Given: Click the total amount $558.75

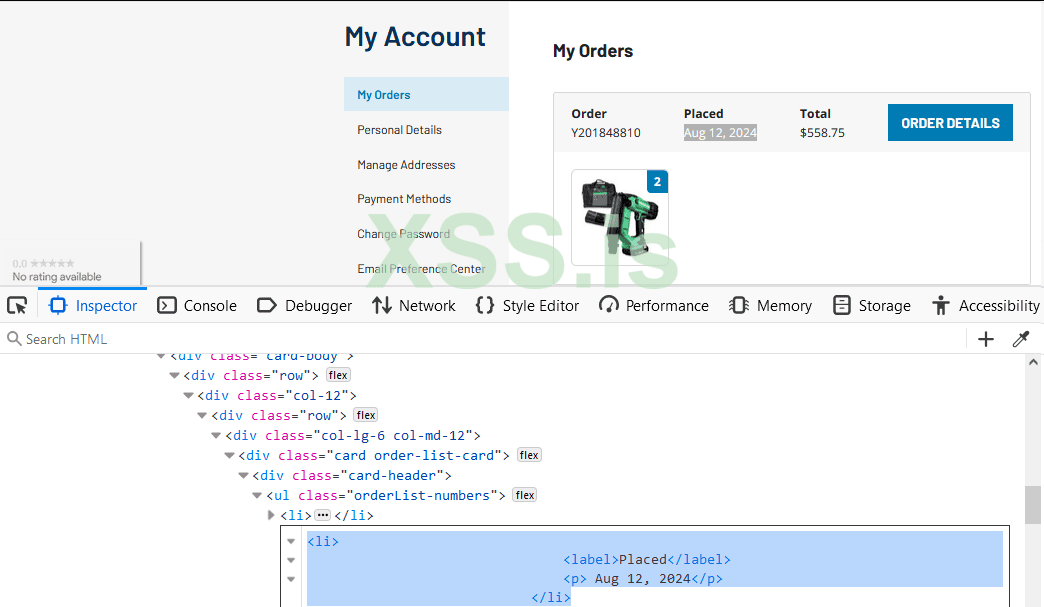Looking at the screenshot, I should coord(822,132).
